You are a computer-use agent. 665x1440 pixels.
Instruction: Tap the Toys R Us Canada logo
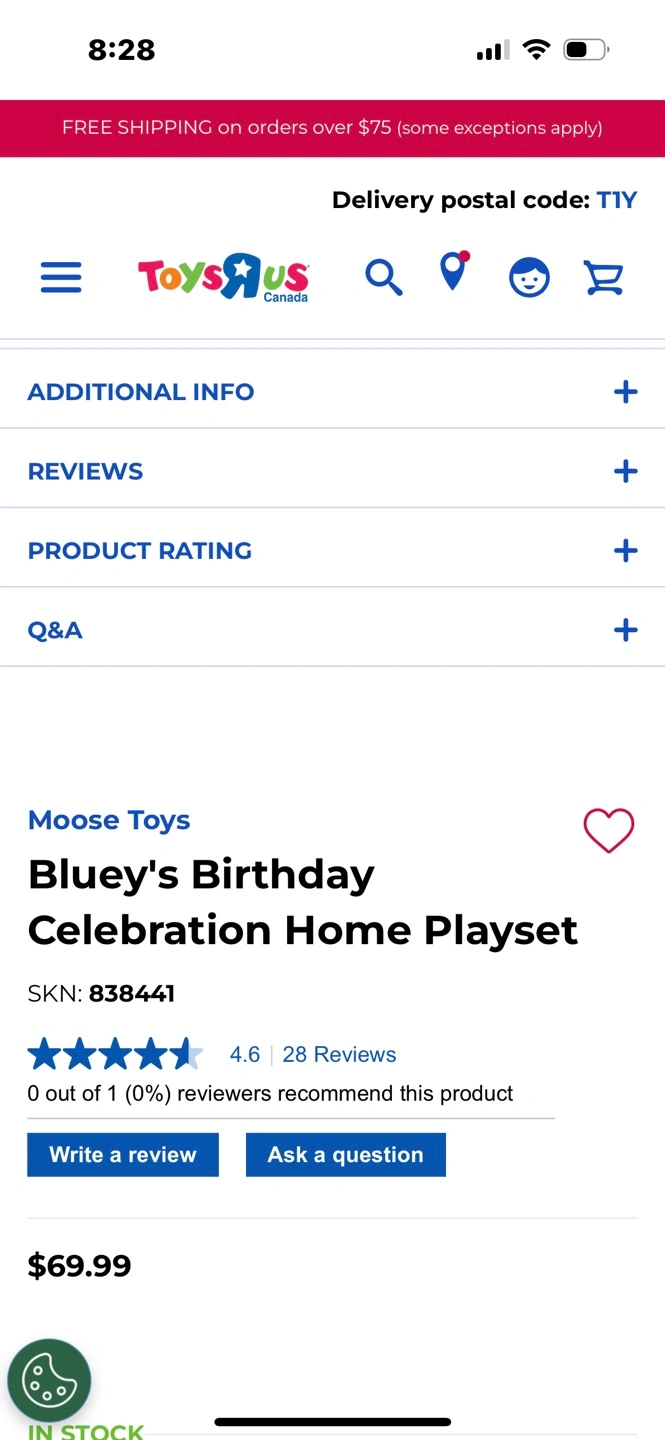pos(223,277)
